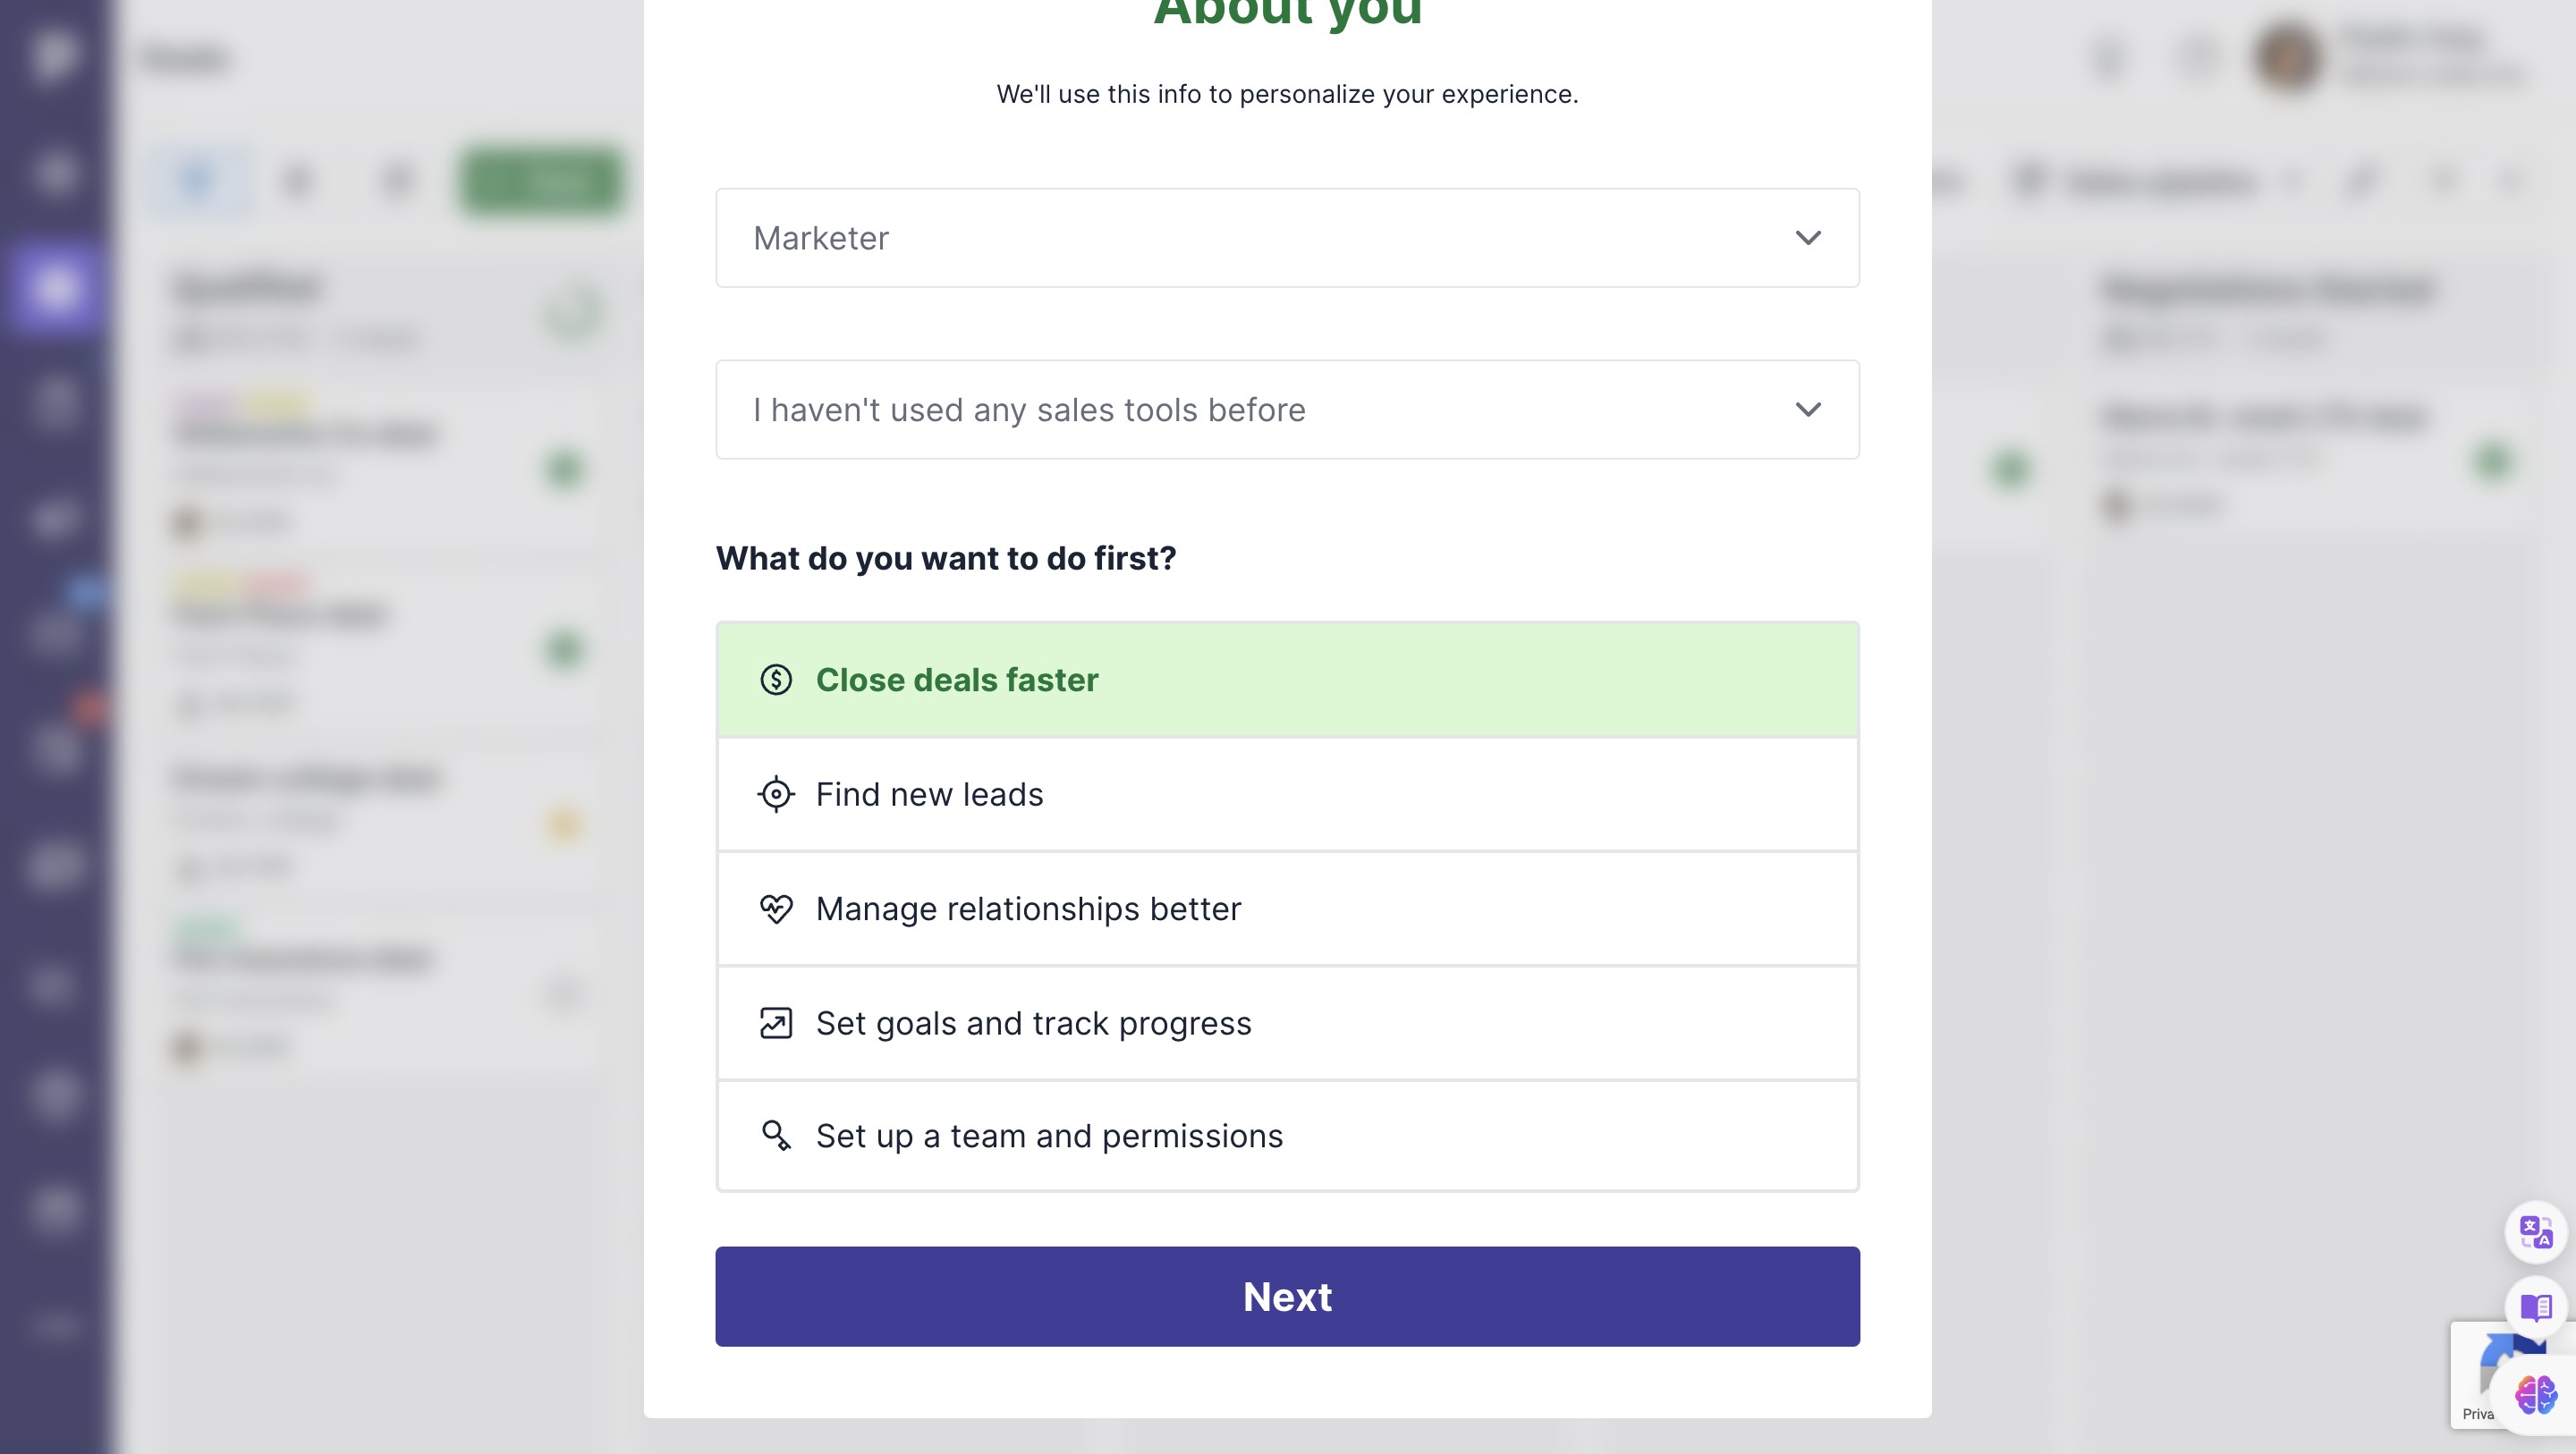The width and height of the screenshot is (2576, 1454).
Task: Expand the "I haven't used any sales tools before" dropdown
Action: (1286, 410)
